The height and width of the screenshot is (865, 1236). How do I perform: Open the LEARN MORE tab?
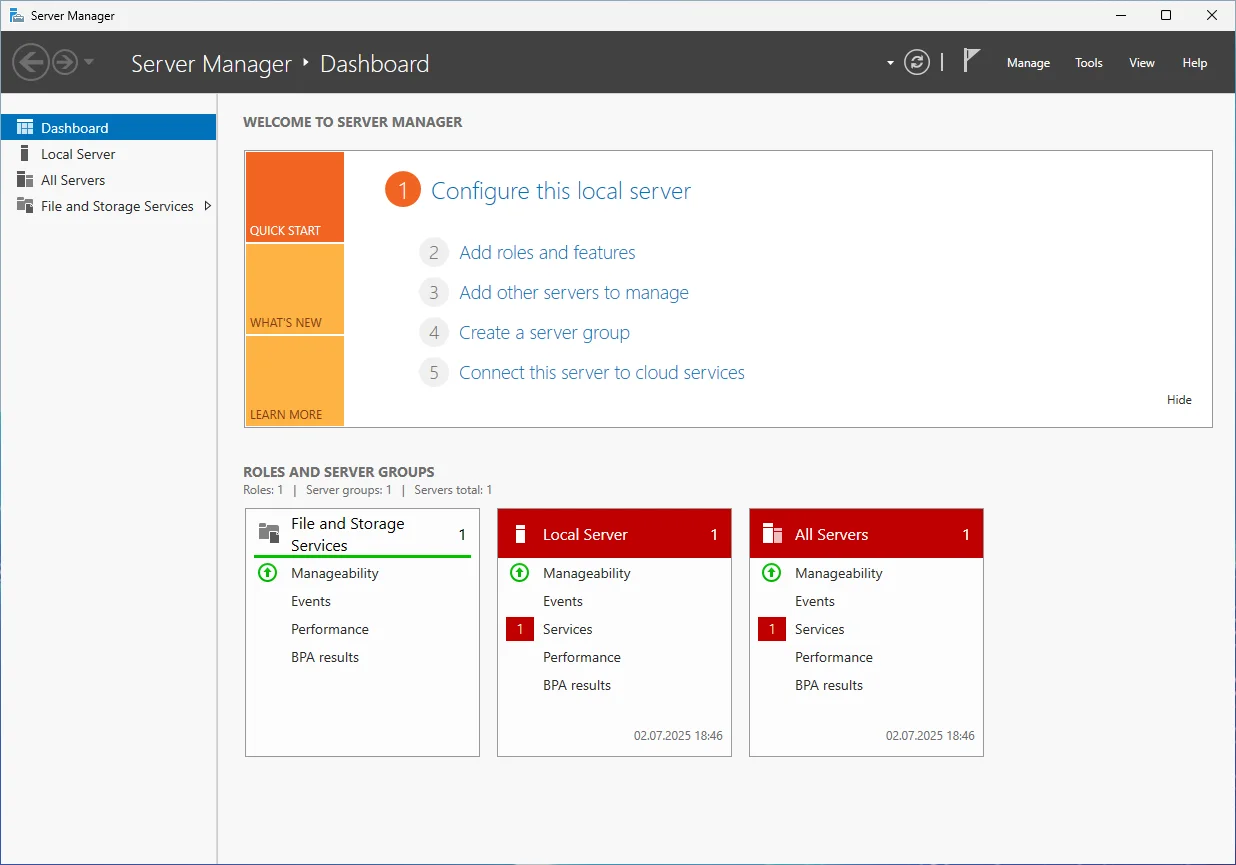point(295,381)
